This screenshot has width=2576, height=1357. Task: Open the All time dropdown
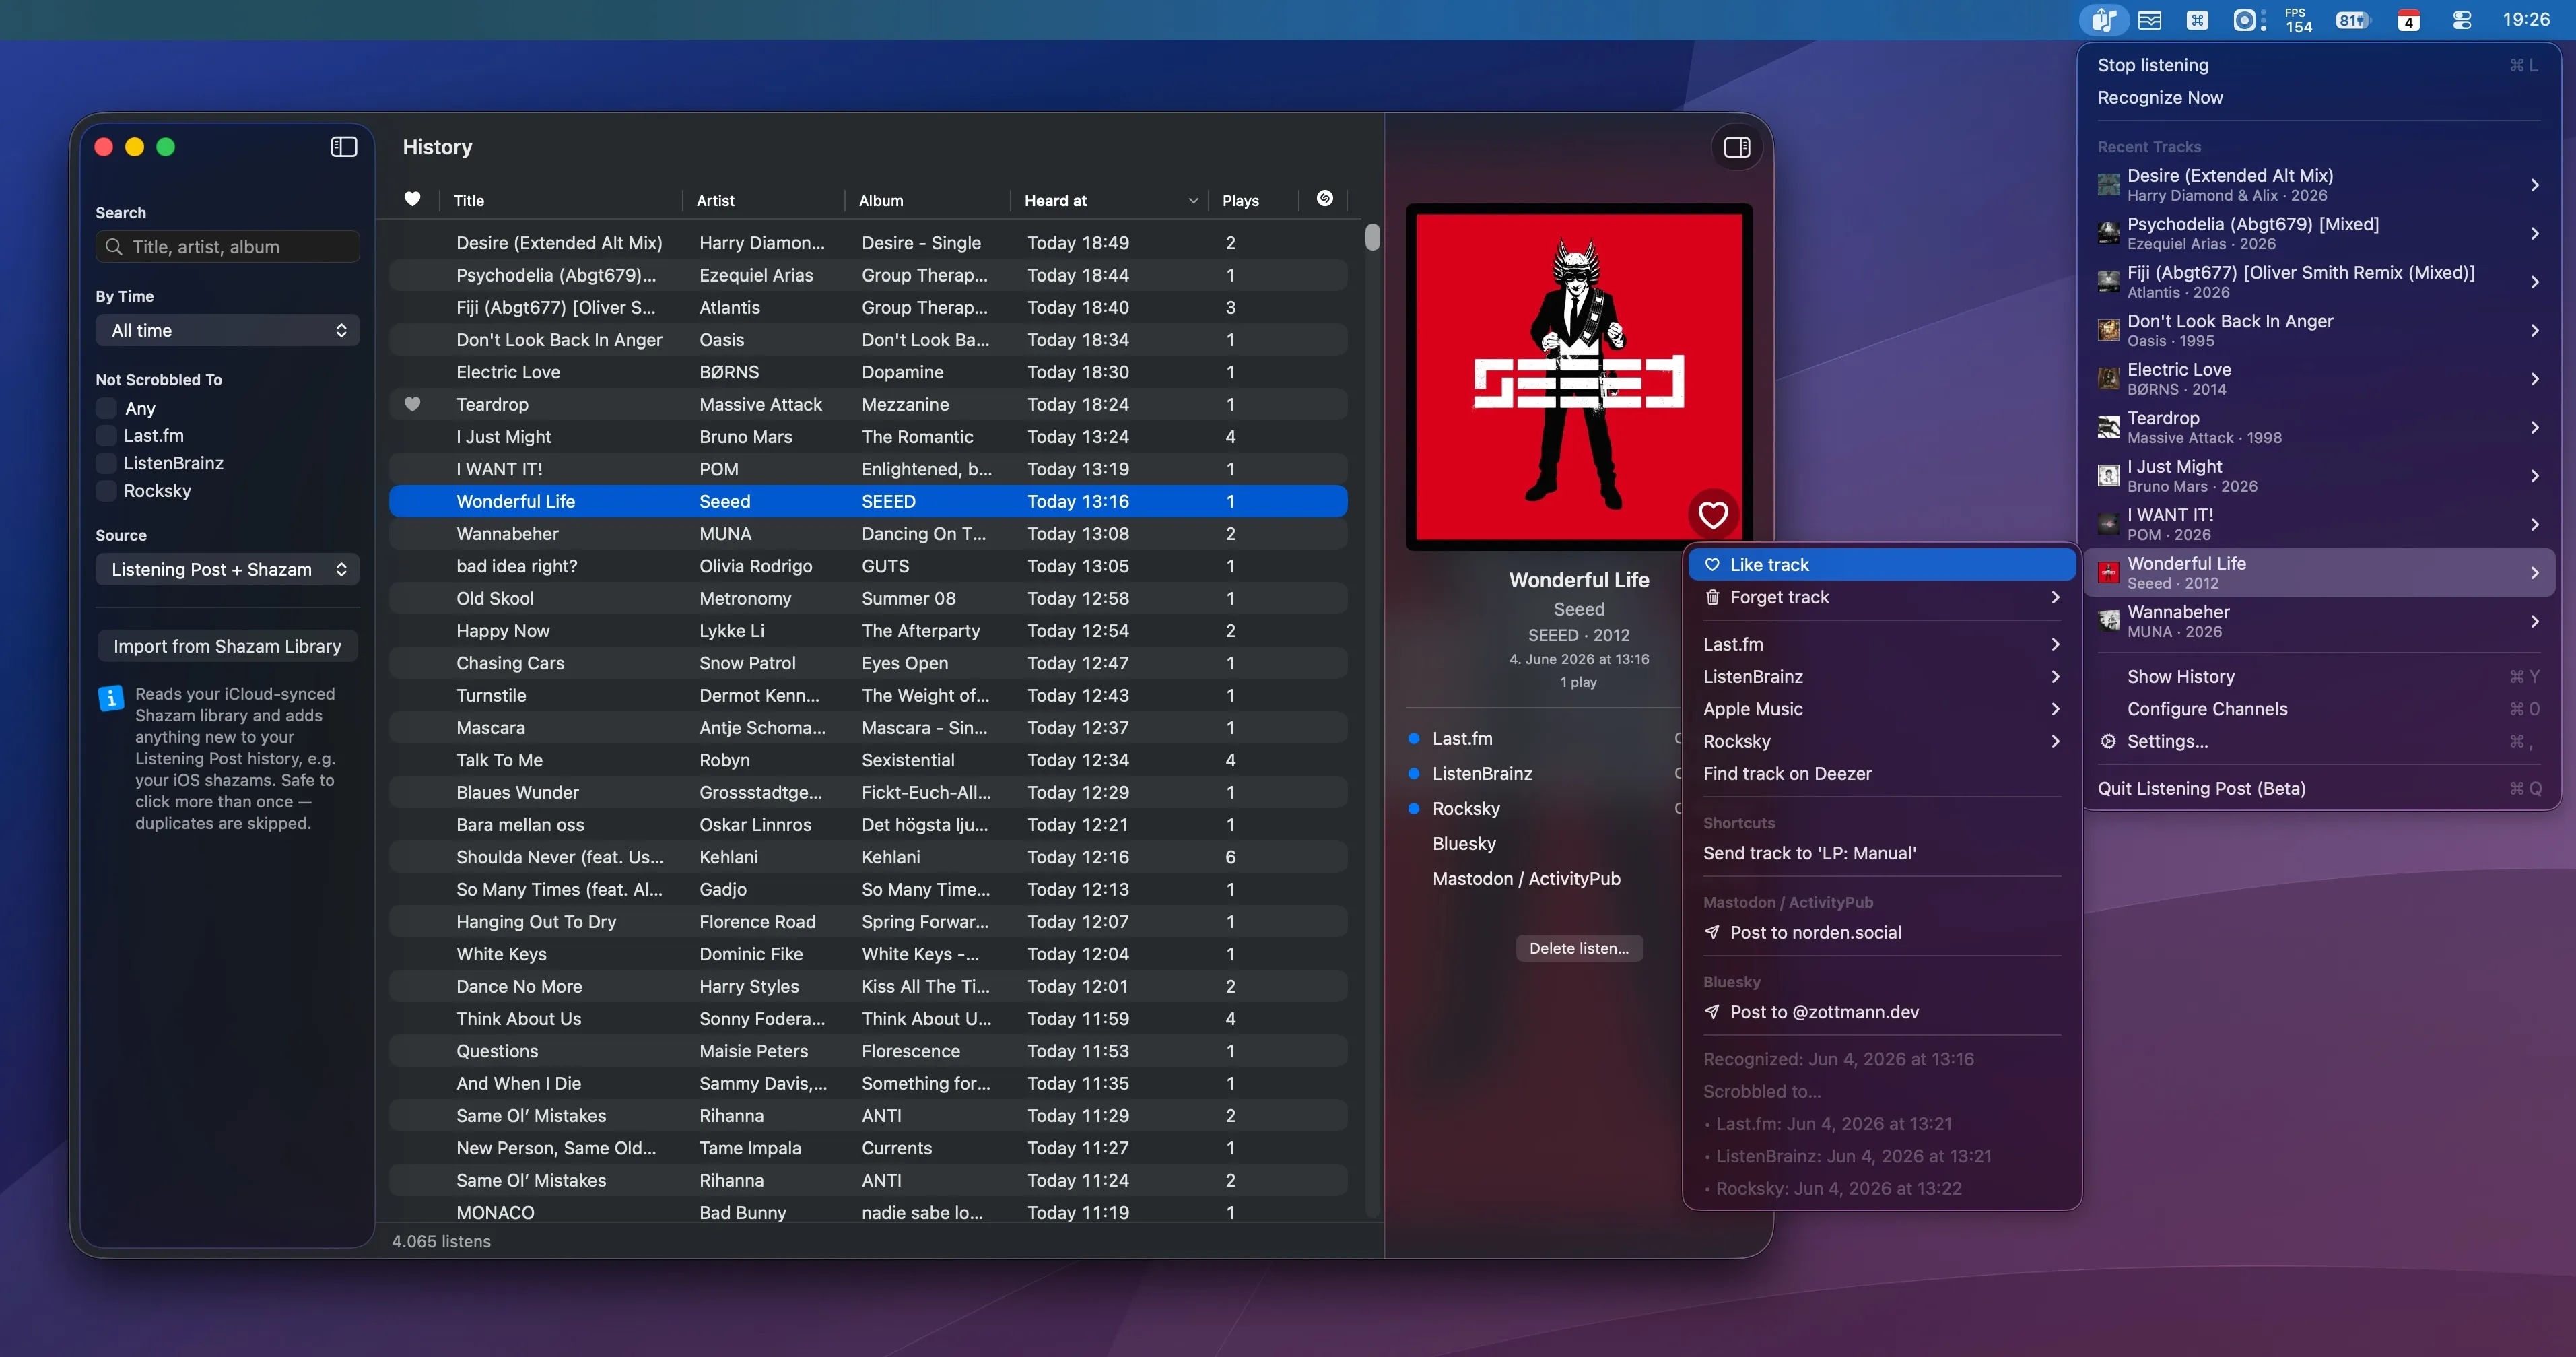click(x=228, y=330)
